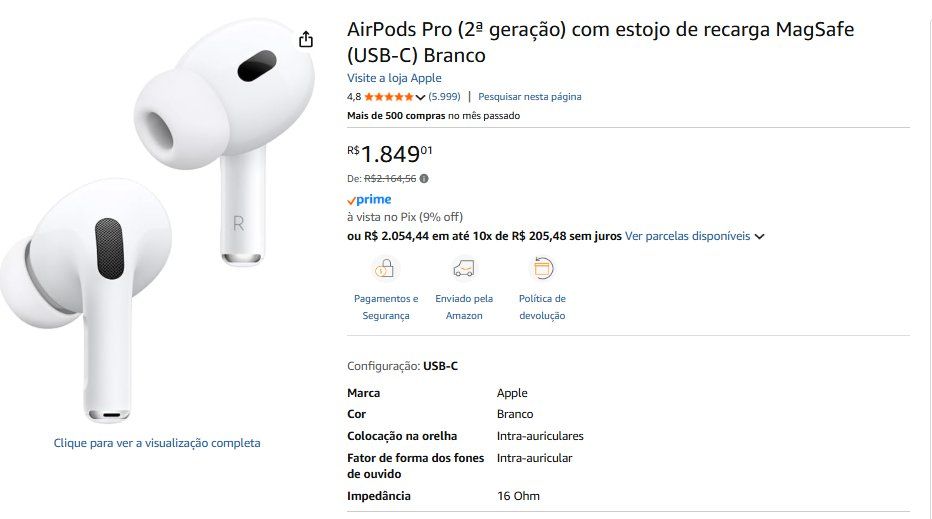Visit the Apple store link
Viewport: 932px width, 519px height.
tap(394, 78)
